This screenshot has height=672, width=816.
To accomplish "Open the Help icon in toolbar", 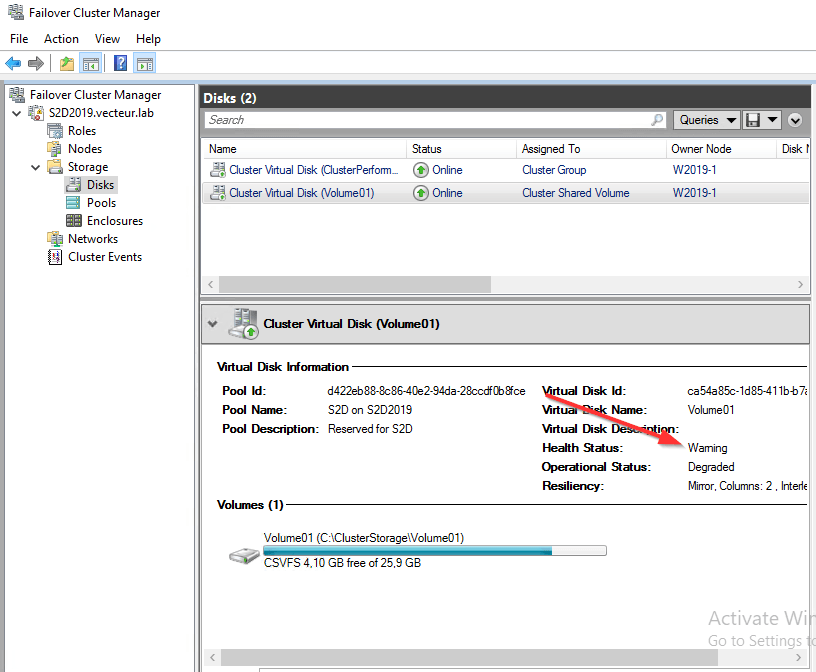I will pyautogui.click(x=120, y=64).
